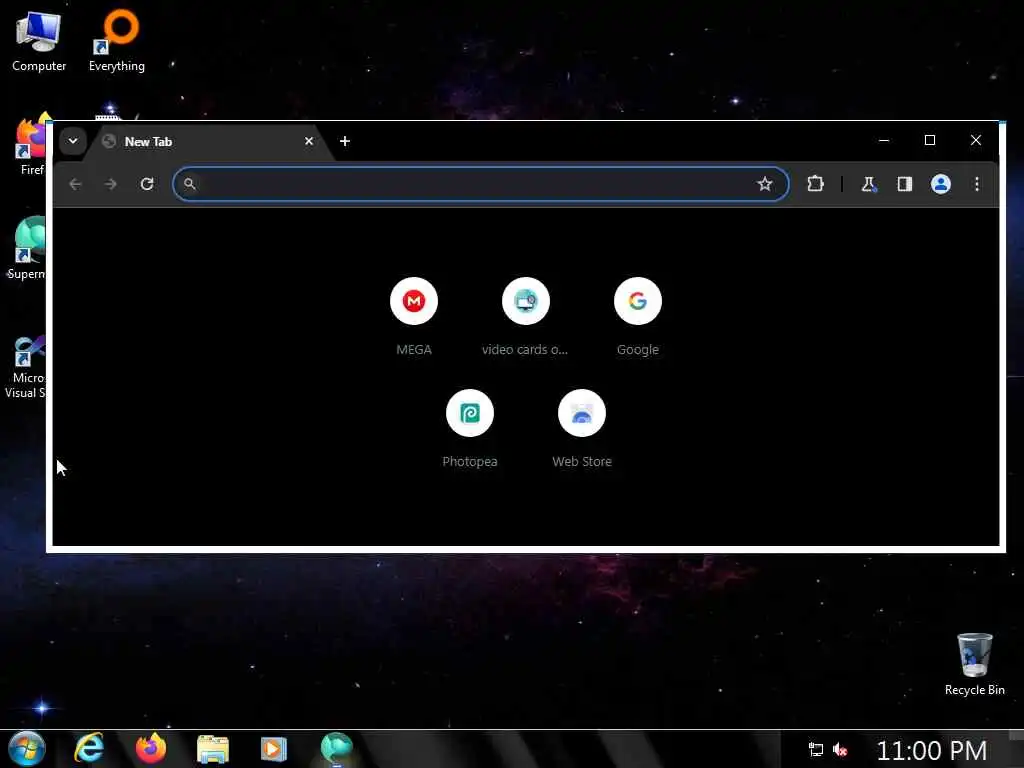
Task: Launch Internet Explorer from taskbar
Action: 89,748
